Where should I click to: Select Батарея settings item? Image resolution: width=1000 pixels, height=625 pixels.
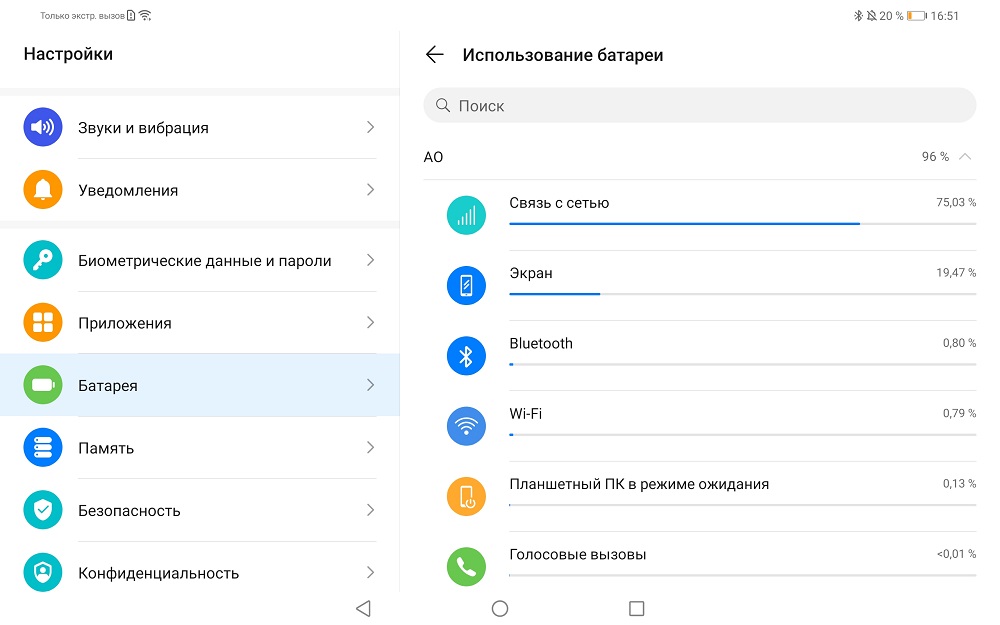200,385
